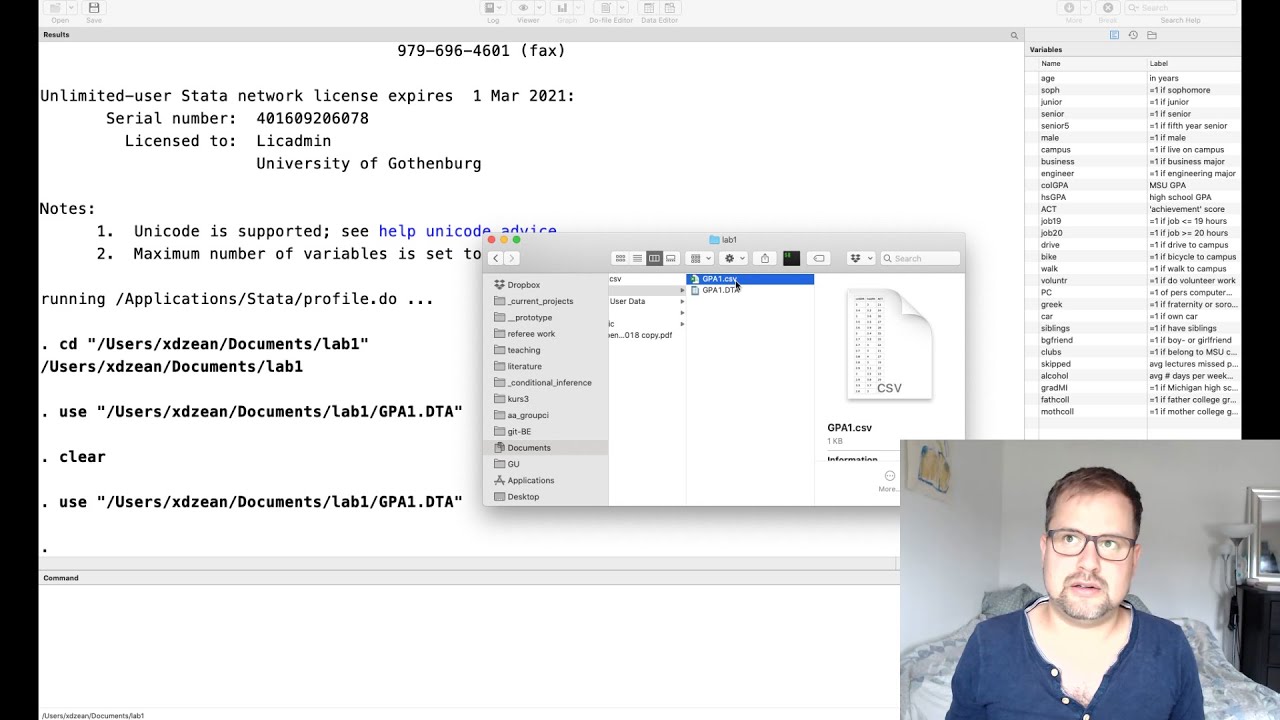Select teaching folder in Finder sidebar
1280x720 pixels.
coord(523,350)
